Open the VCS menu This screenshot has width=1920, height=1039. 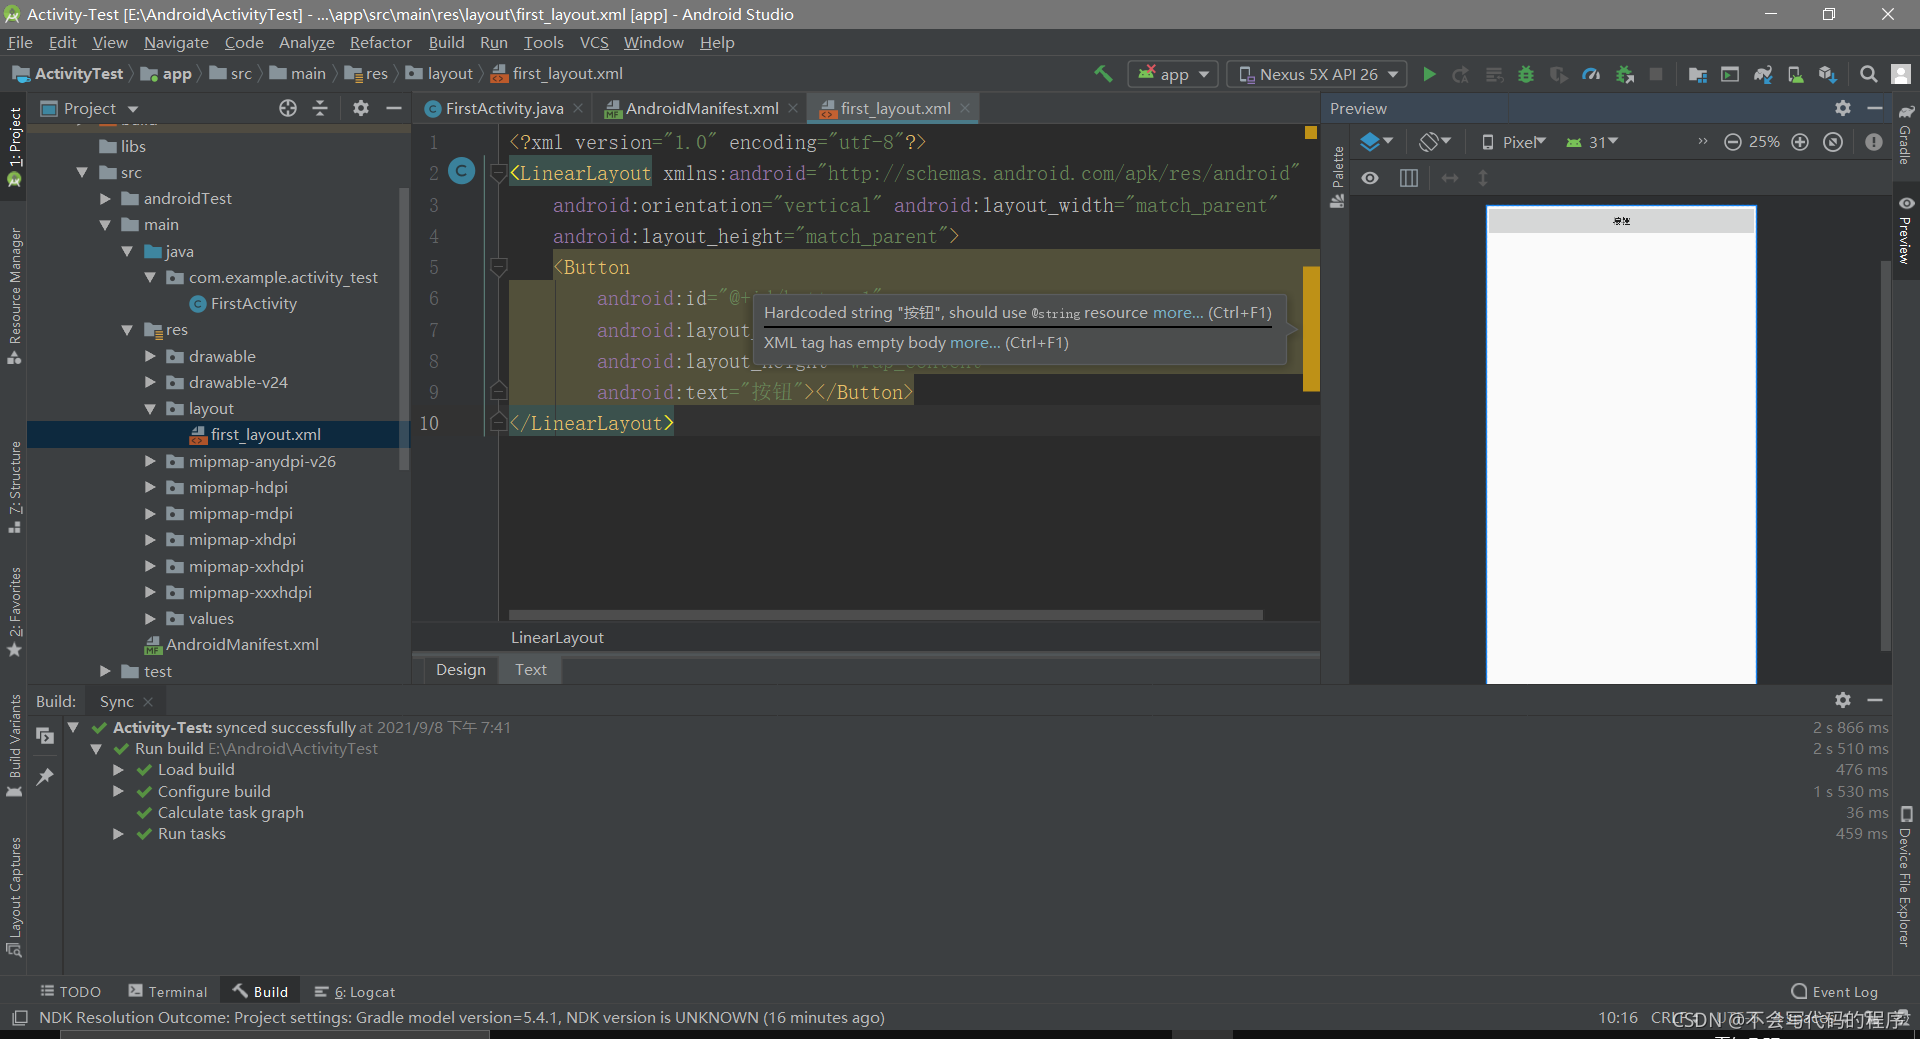pos(594,42)
